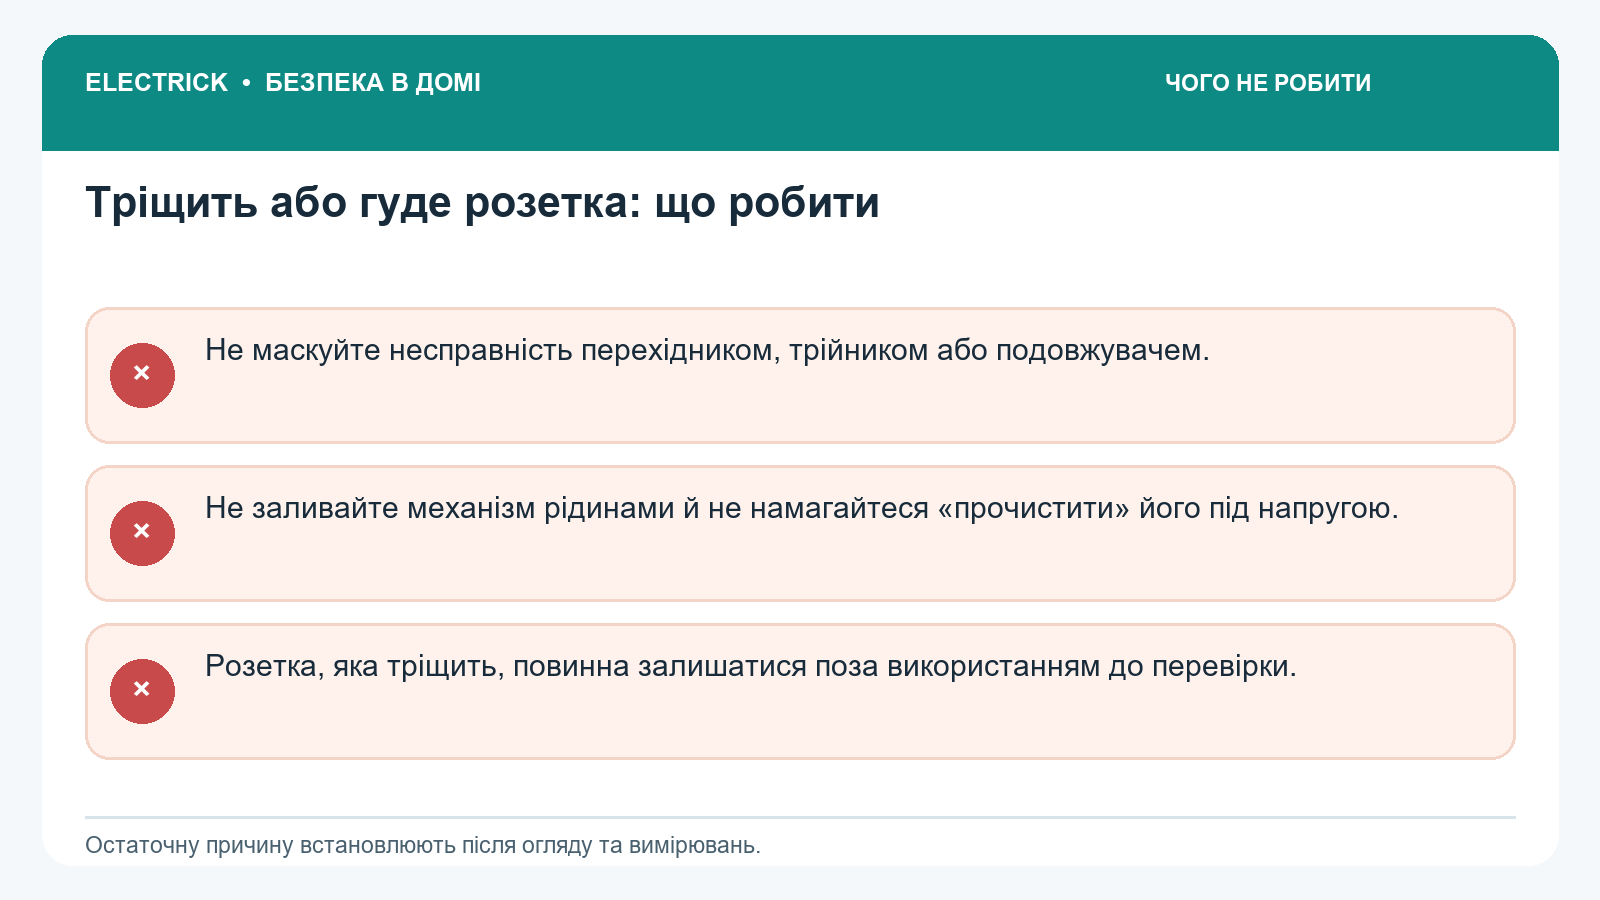Click the red X icon beside 'Розетка, яка тріщить'

[142, 691]
